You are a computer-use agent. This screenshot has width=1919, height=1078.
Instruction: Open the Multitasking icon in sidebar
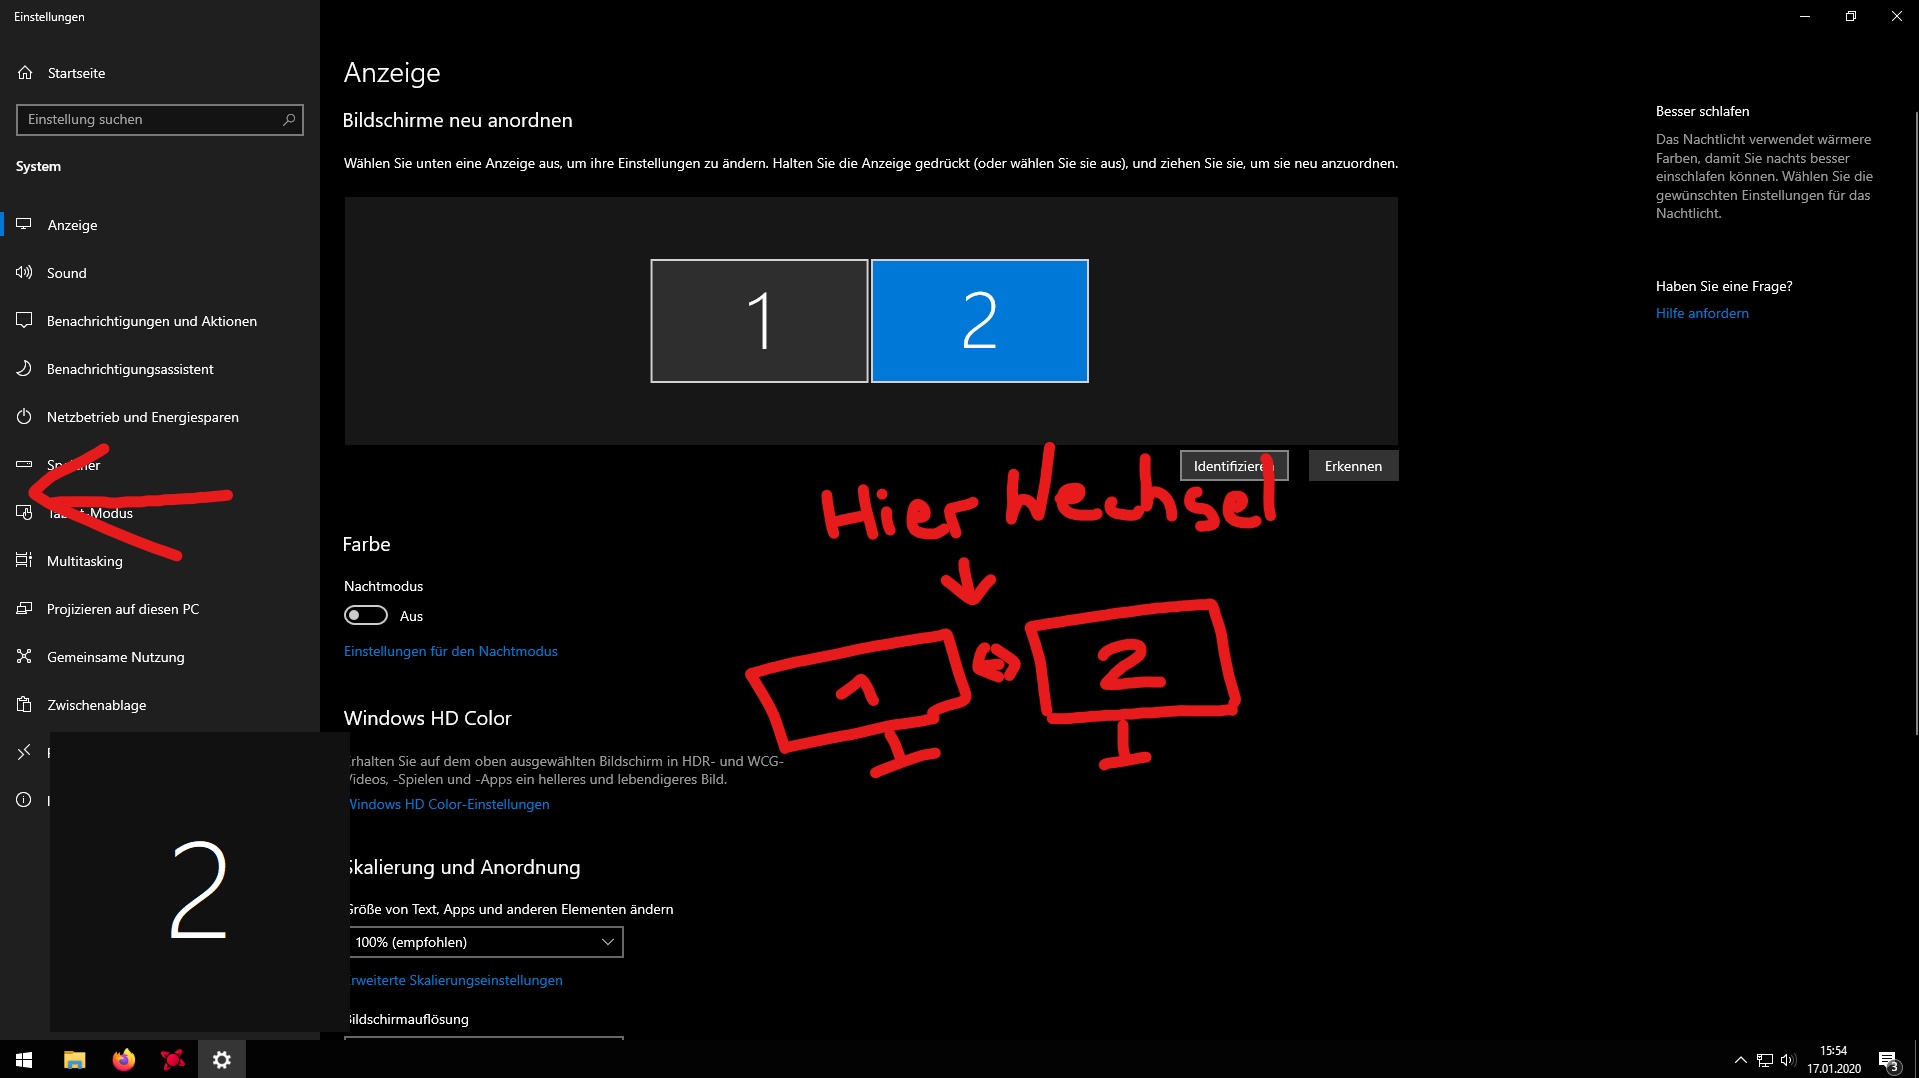(x=24, y=561)
